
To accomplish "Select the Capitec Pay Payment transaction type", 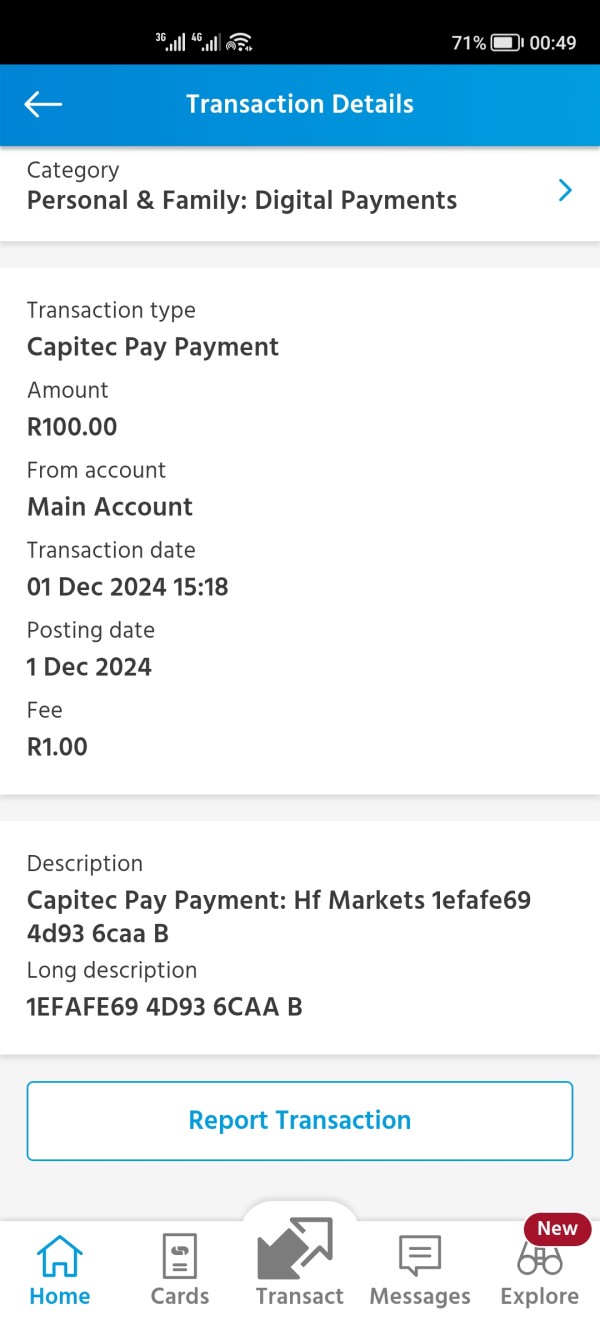I will click(x=153, y=347).
